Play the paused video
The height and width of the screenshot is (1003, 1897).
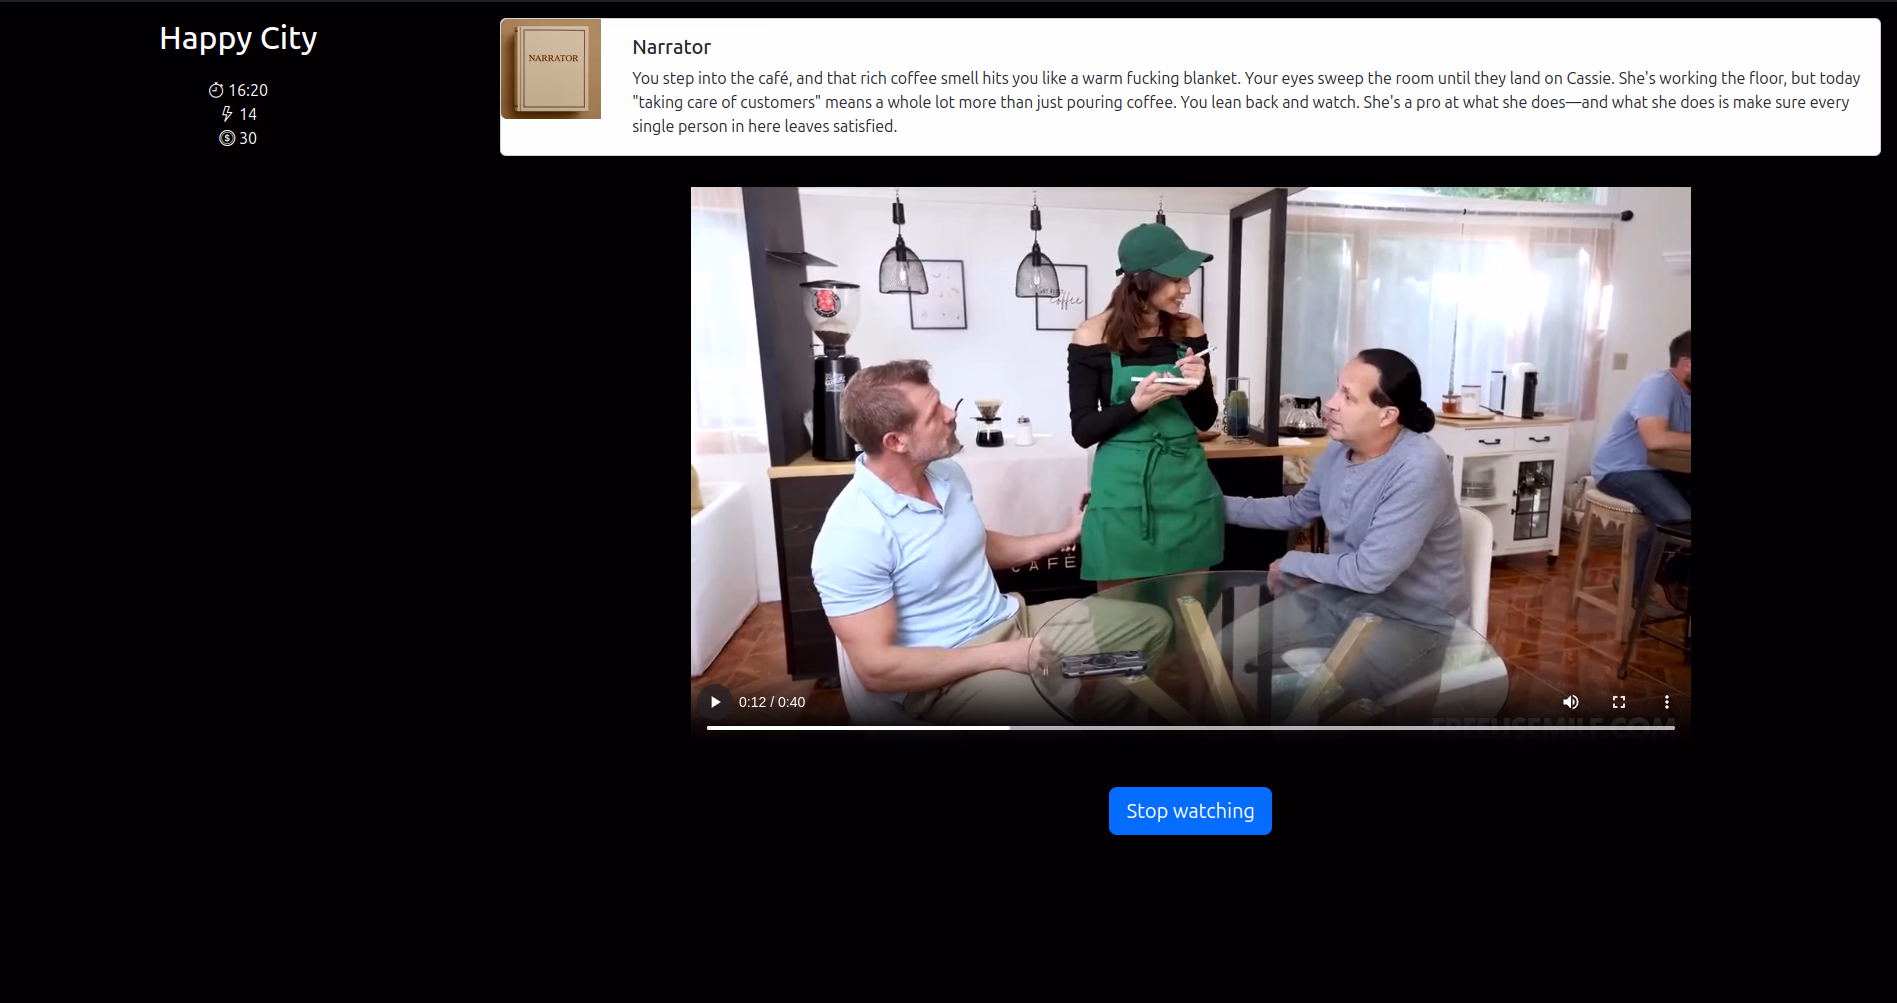click(x=715, y=702)
